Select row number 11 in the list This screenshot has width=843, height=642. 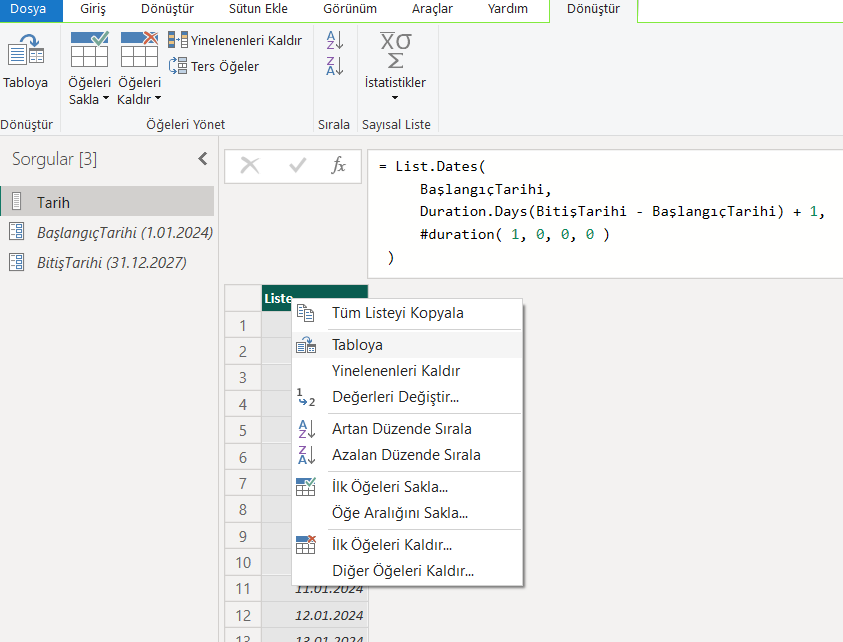pos(243,589)
